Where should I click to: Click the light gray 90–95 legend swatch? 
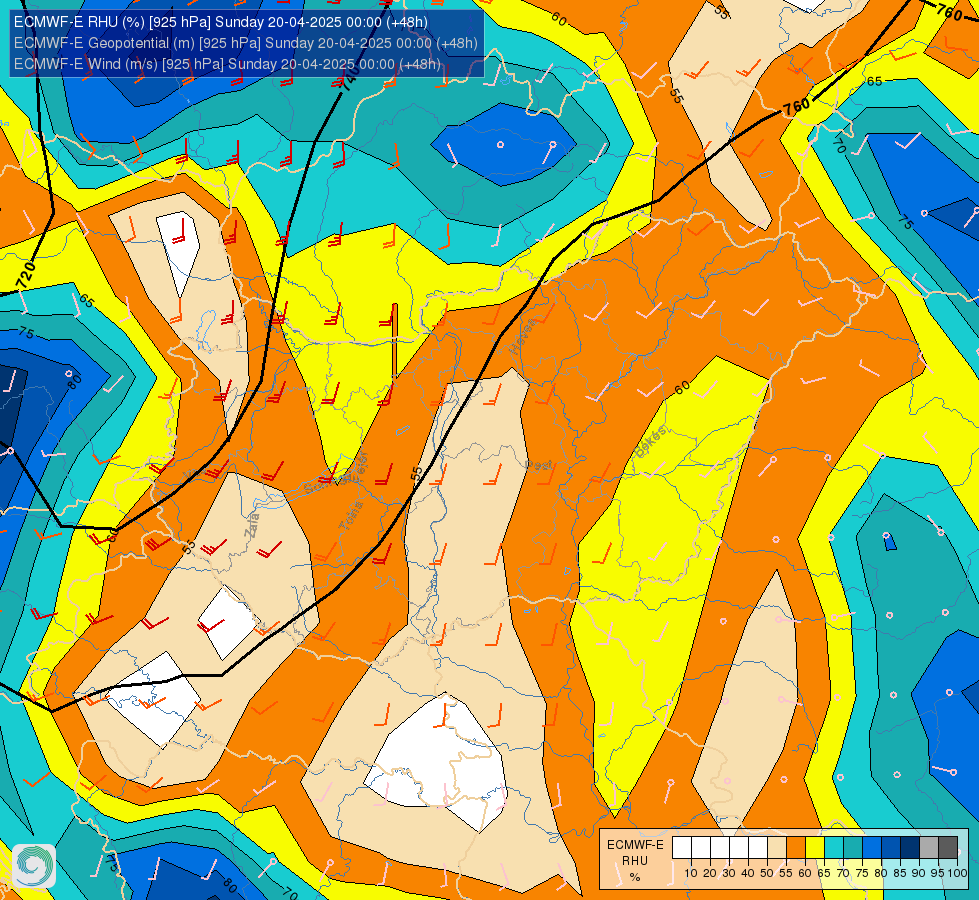tap(929, 848)
